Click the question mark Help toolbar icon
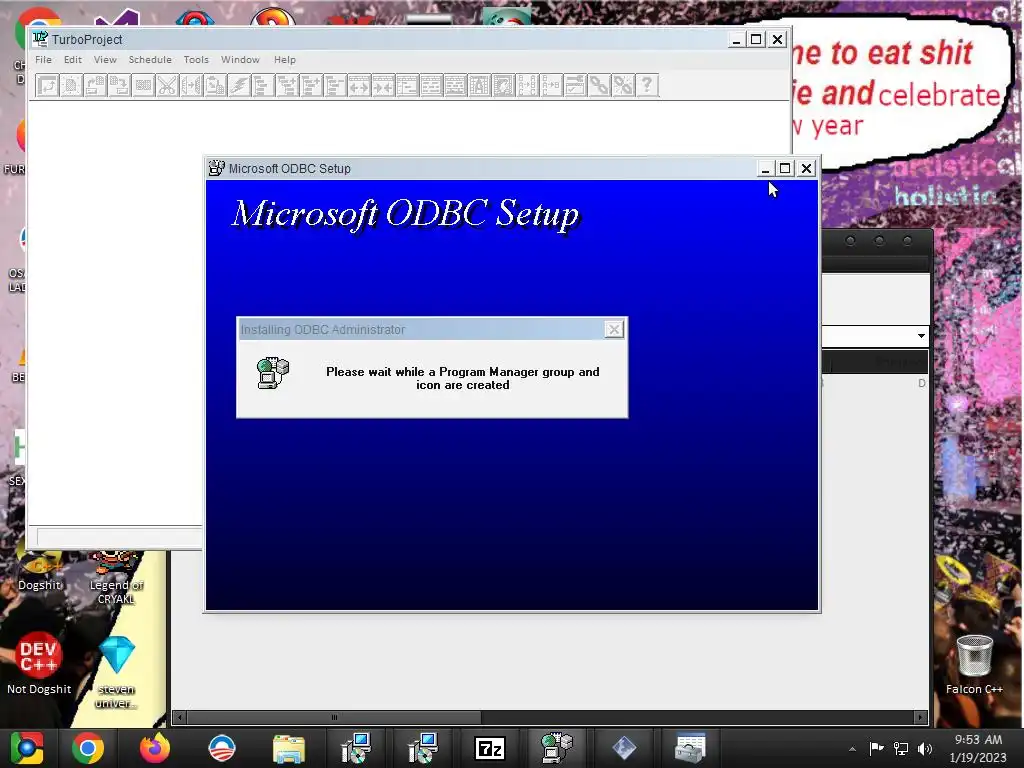Screen dimensions: 1024x768 point(647,86)
